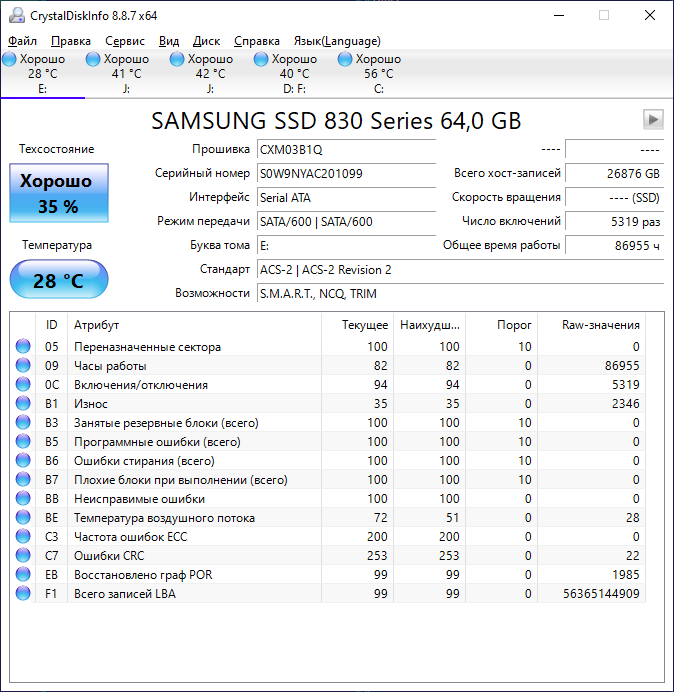The image size is (674, 692).
Task: Click status icon for attribute C3
Action: pyautogui.click(x=23, y=536)
